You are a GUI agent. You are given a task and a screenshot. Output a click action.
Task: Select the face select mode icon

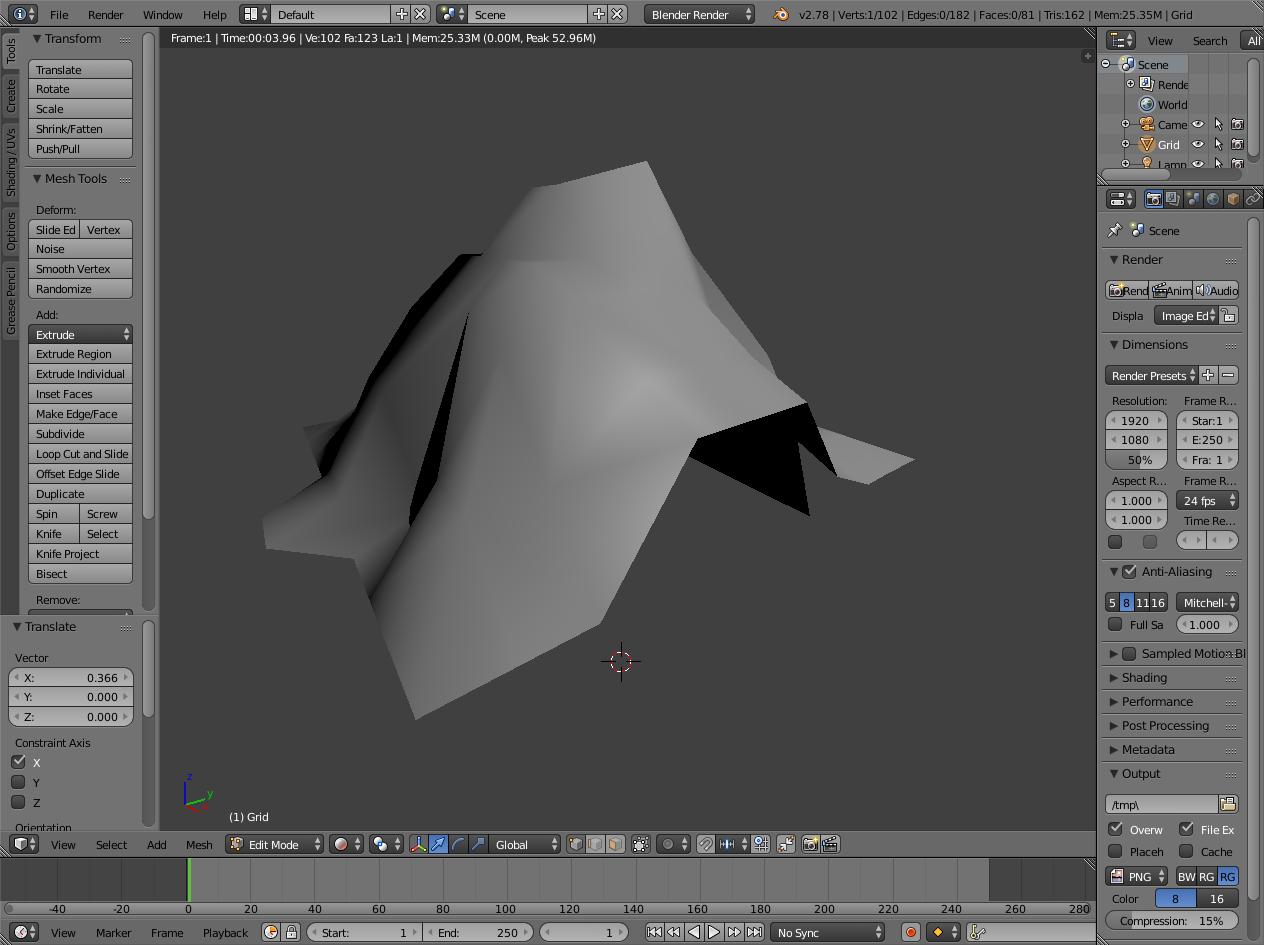615,844
